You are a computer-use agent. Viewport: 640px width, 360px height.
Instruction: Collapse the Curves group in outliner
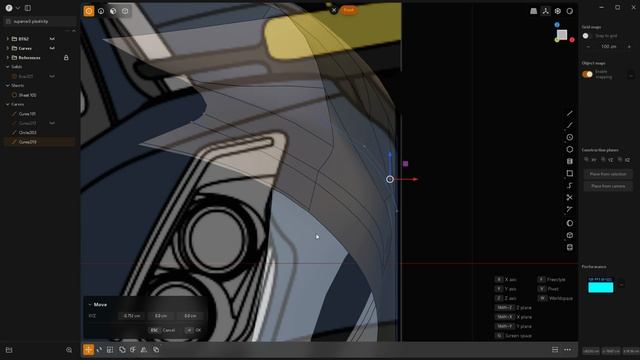(x=7, y=104)
